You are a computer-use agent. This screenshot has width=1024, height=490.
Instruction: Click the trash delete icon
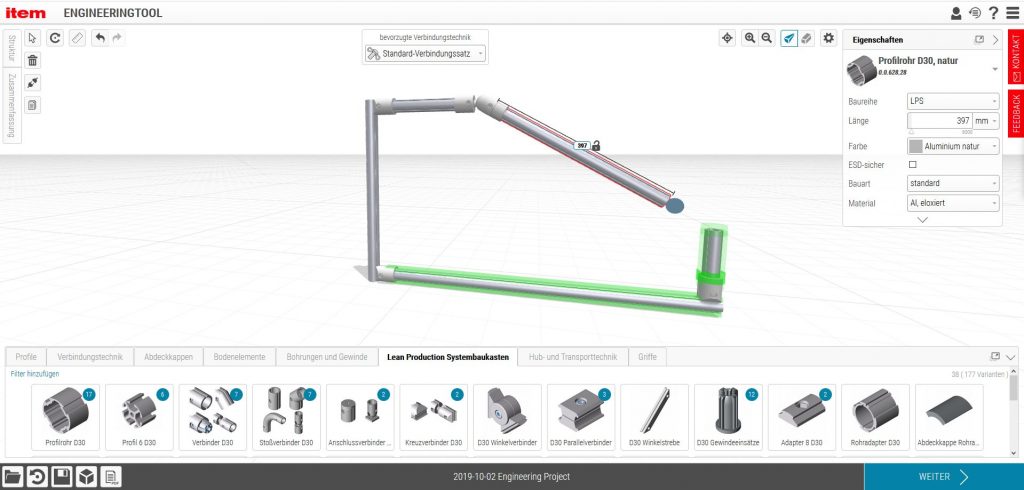point(33,60)
